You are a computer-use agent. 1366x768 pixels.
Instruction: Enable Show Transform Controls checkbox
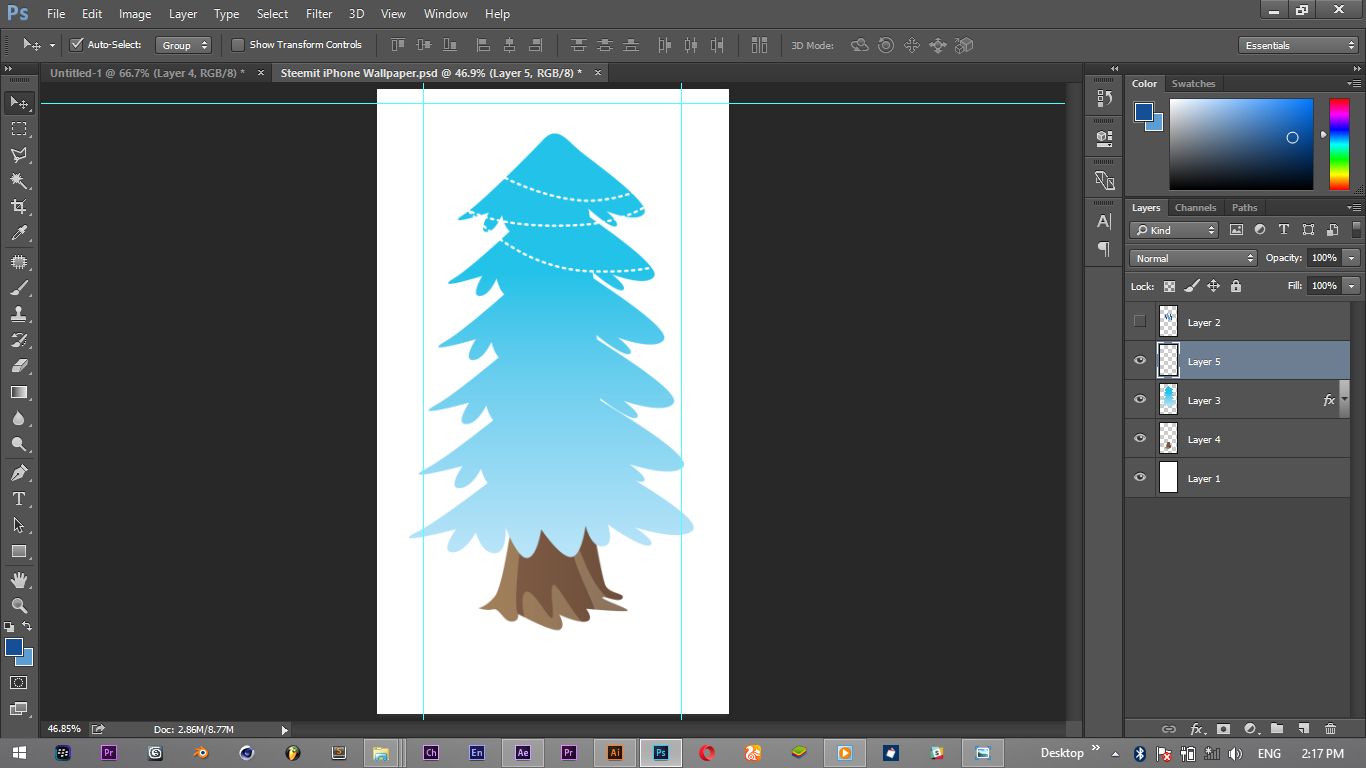(x=238, y=45)
